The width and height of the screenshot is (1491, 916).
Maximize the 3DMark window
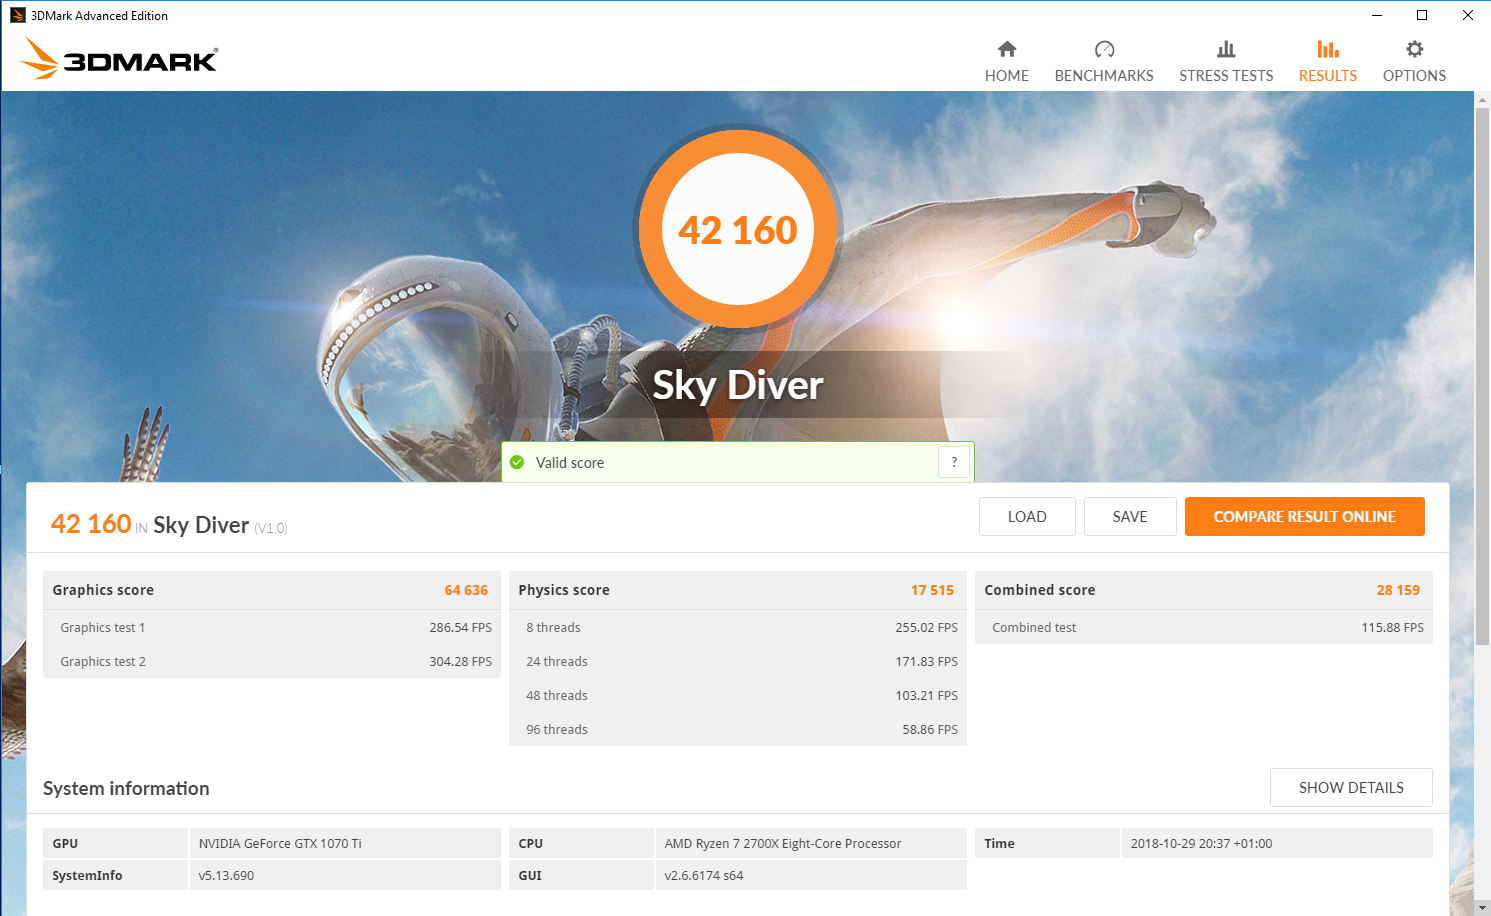[x=1422, y=15]
